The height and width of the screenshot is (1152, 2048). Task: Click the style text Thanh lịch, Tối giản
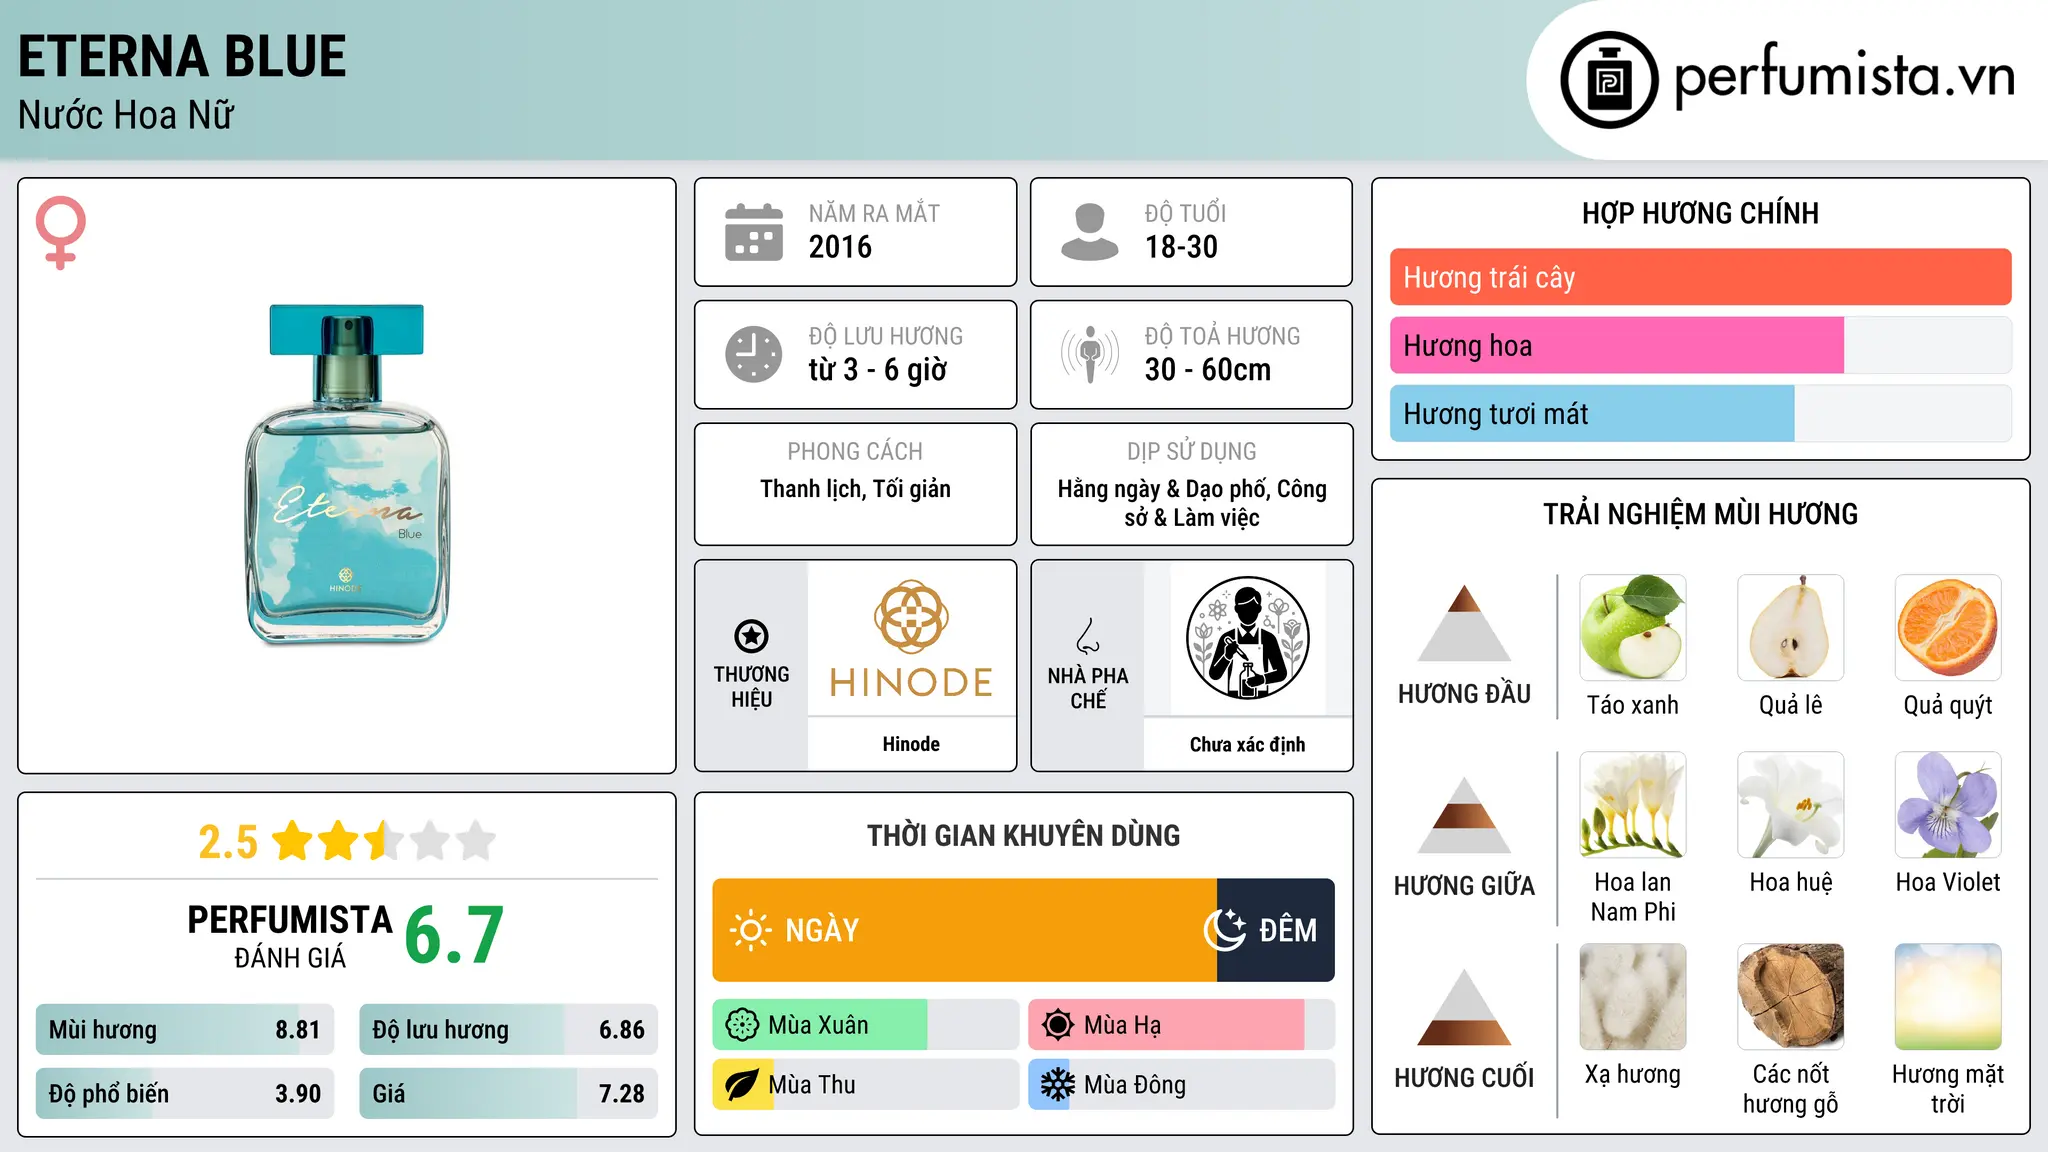pyautogui.click(x=855, y=489)
